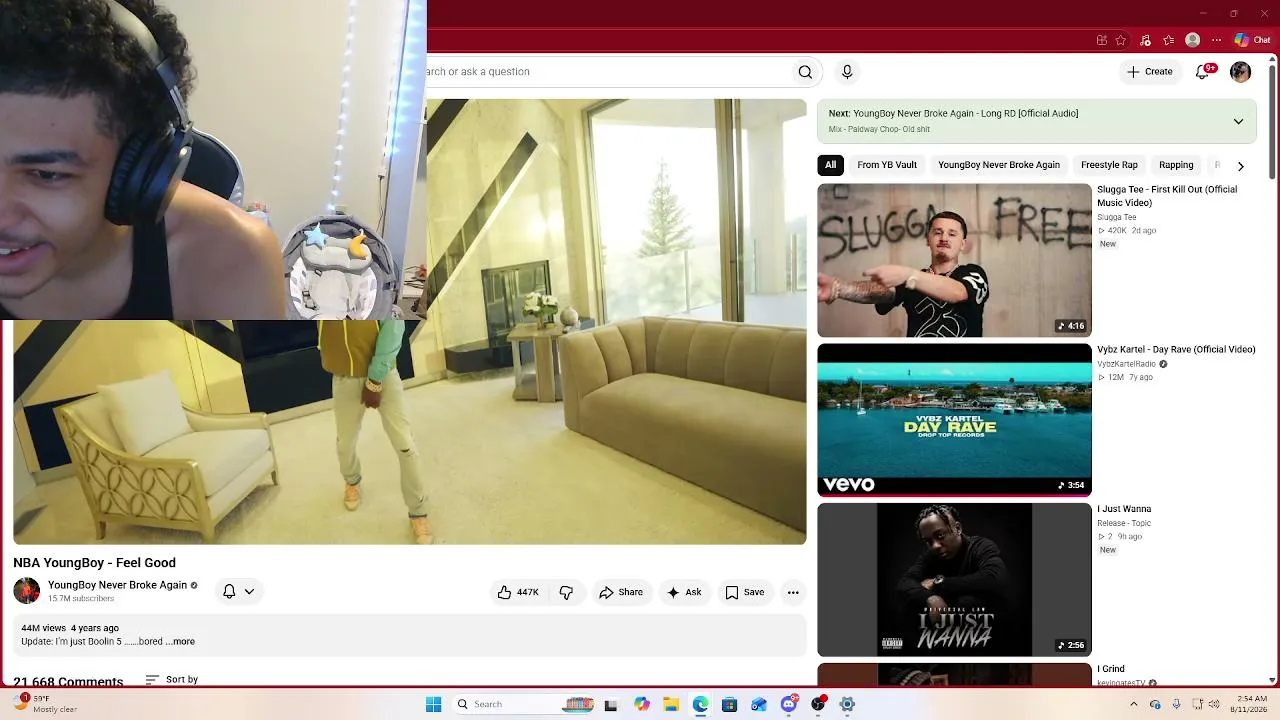The height and width of the screenshot is (720, 1280).
Task: Open the clock showing 2:54 AM
Action: [x=1251, y=704]
